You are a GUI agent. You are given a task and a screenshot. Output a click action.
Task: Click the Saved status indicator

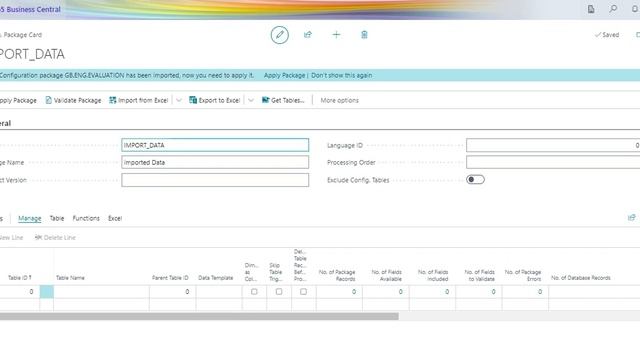(607, 35)
